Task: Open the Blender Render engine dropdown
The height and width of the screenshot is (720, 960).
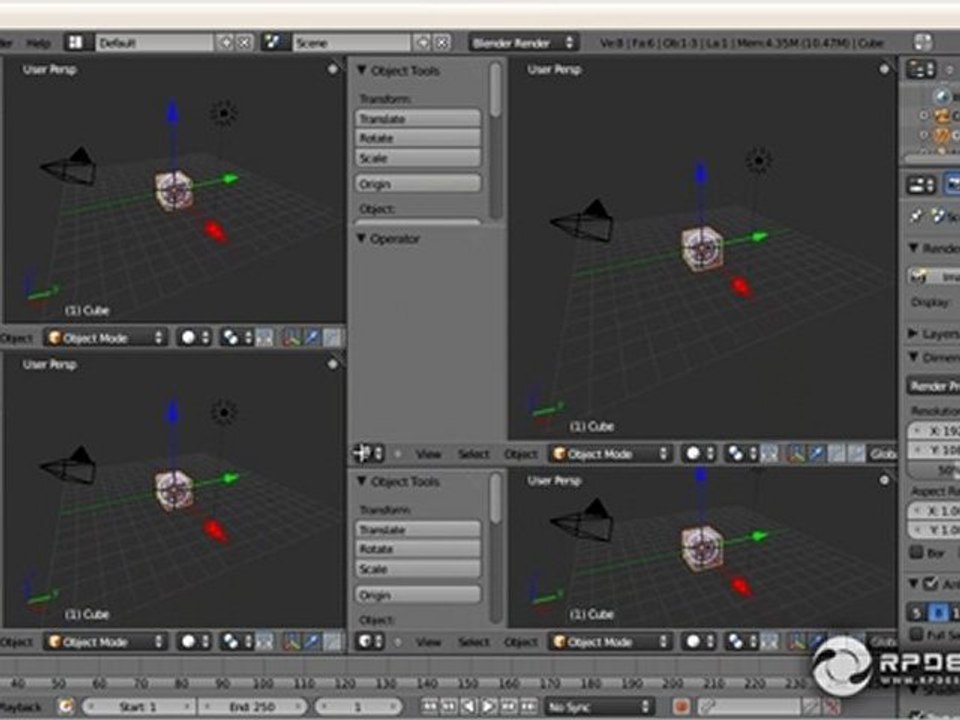Action: [x=523, y=42]
